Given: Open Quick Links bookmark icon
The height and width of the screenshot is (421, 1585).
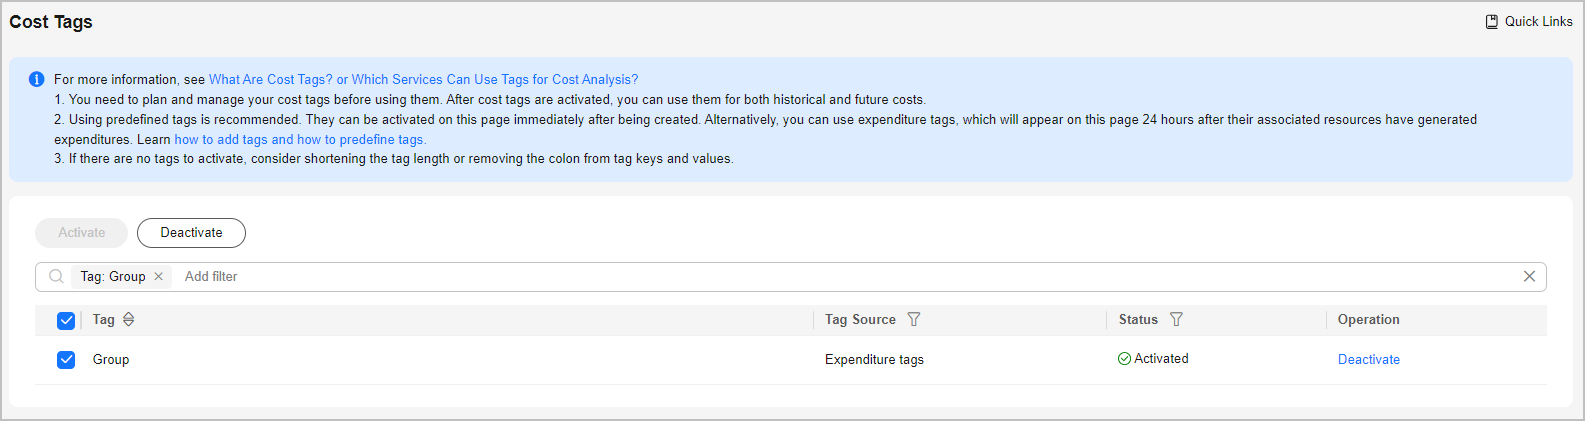Looking at the screenshot, I should 1492,21.
